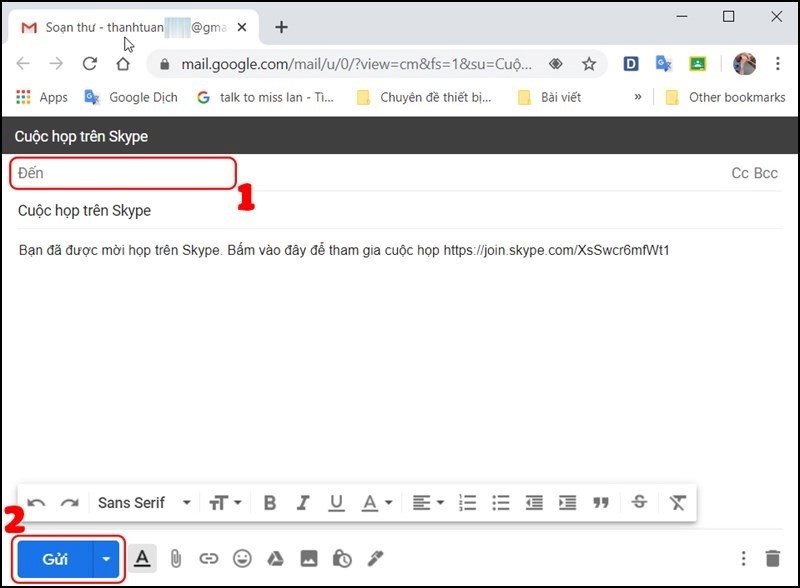Insert your signature
This screenshot has width=800, height=588.
[374, 559]
